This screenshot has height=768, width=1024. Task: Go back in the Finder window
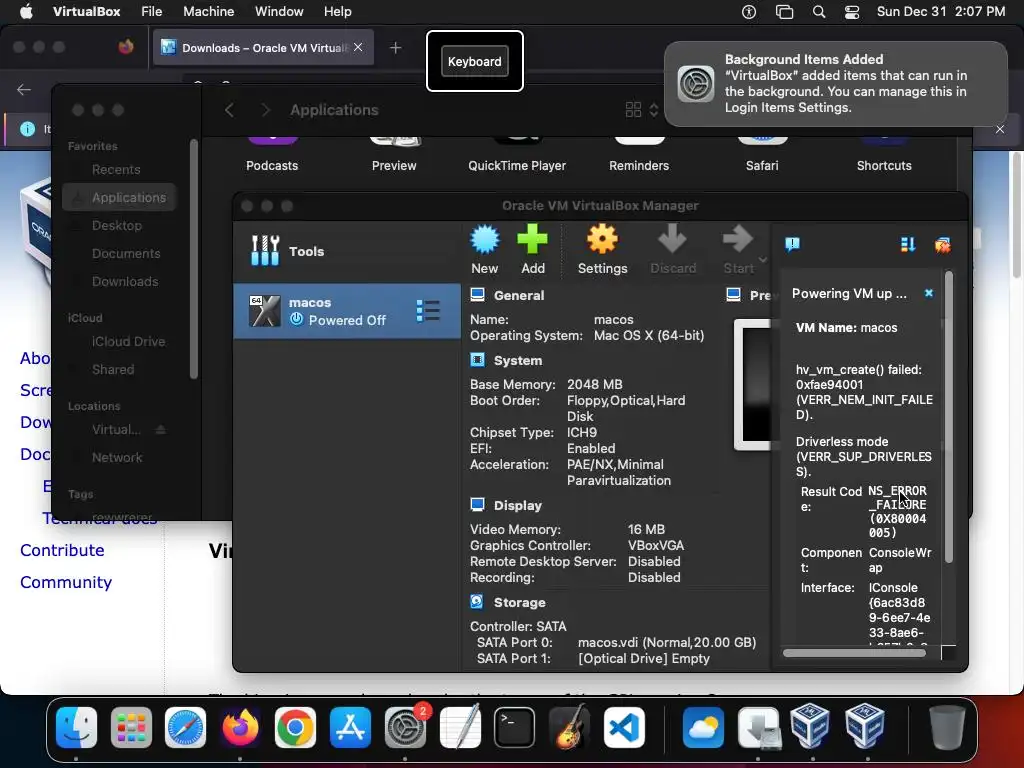[x=229, y=110]
